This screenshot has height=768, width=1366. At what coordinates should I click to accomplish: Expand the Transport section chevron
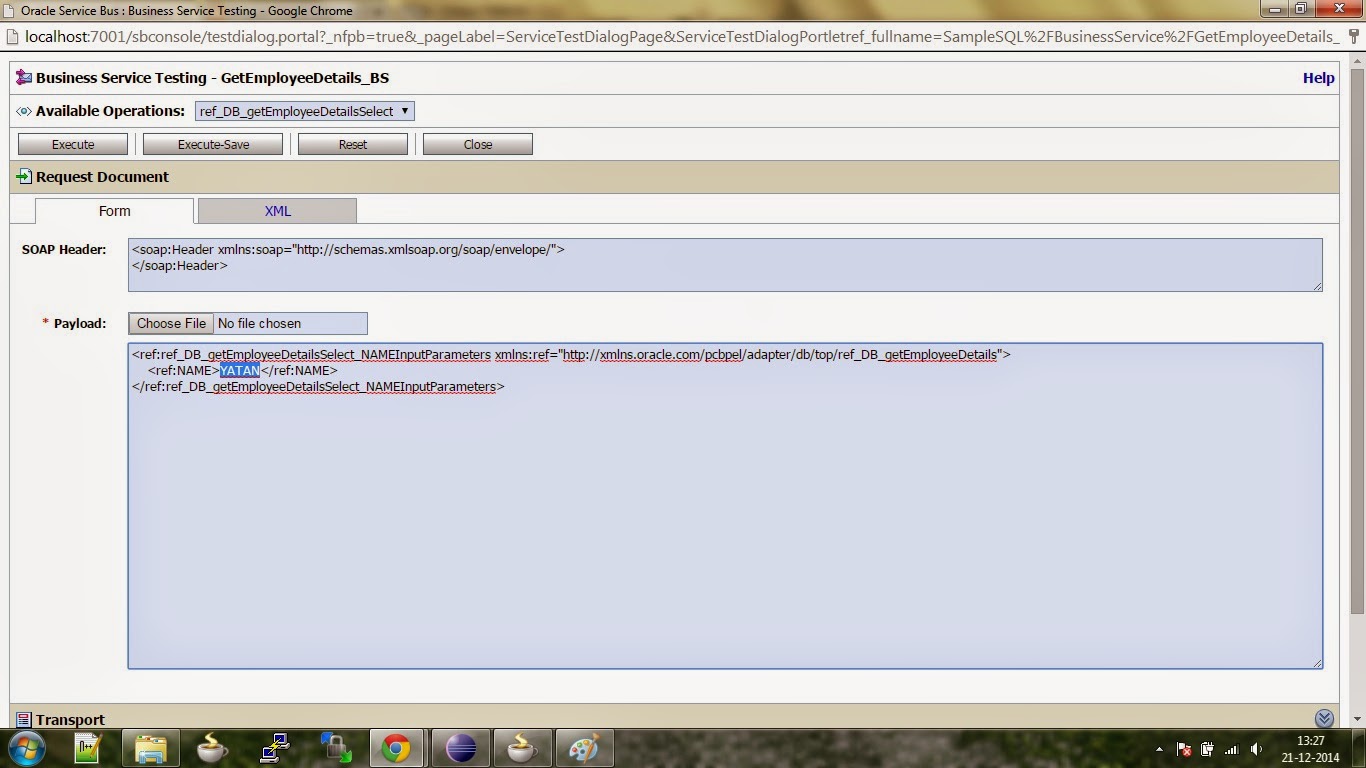point(1324,718)
